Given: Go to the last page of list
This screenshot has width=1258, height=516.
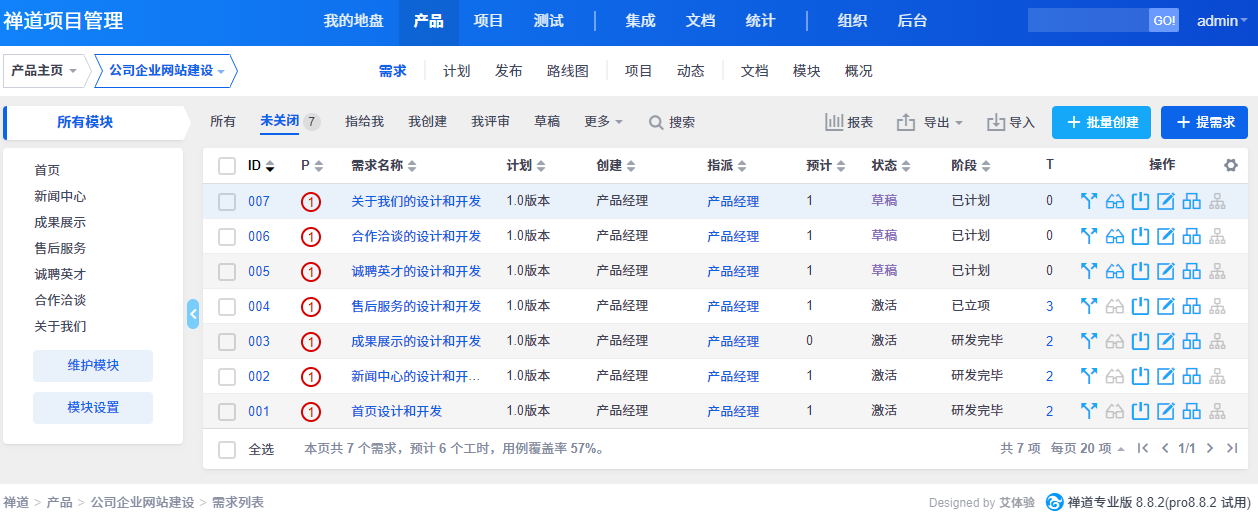Looking at the screenshot, I should pyautogui.click(x=1232, y=449).
